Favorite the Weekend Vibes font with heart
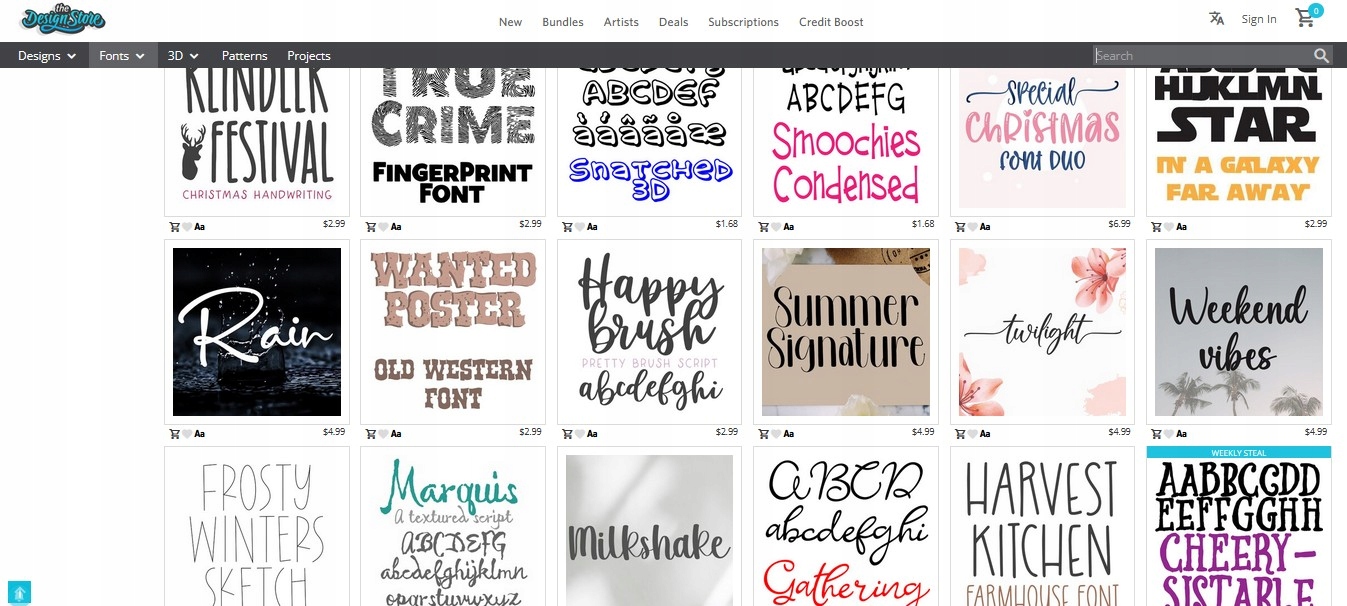1347x606 pixels. click(1169, 434)
